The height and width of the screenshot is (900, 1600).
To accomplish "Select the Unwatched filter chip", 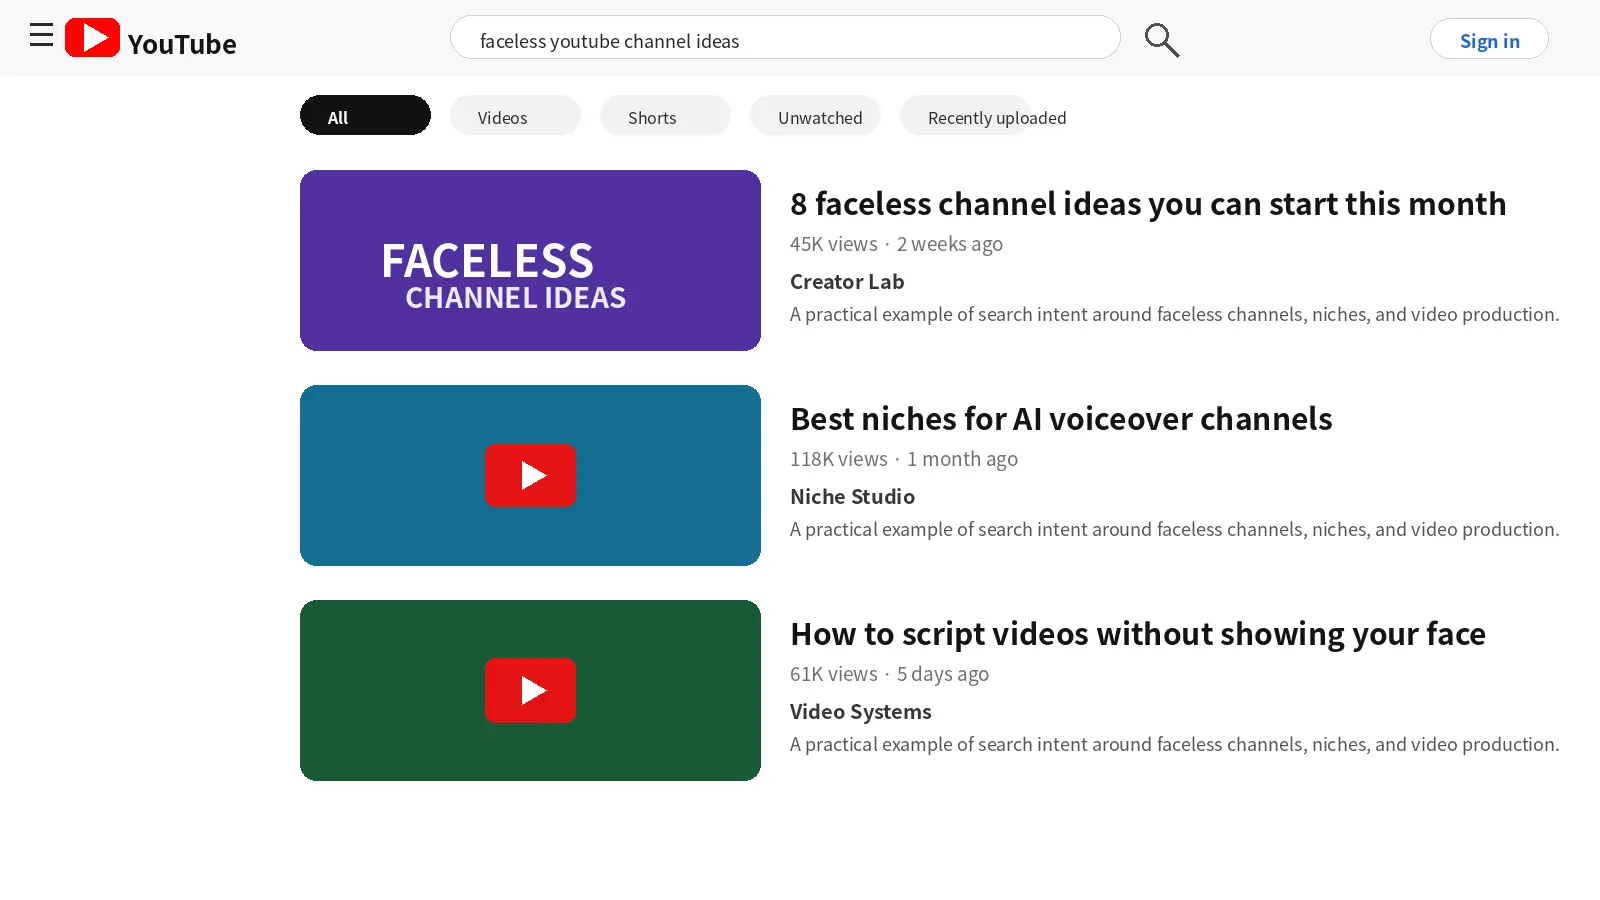I will pyautogui.click(x=815, y=115).
